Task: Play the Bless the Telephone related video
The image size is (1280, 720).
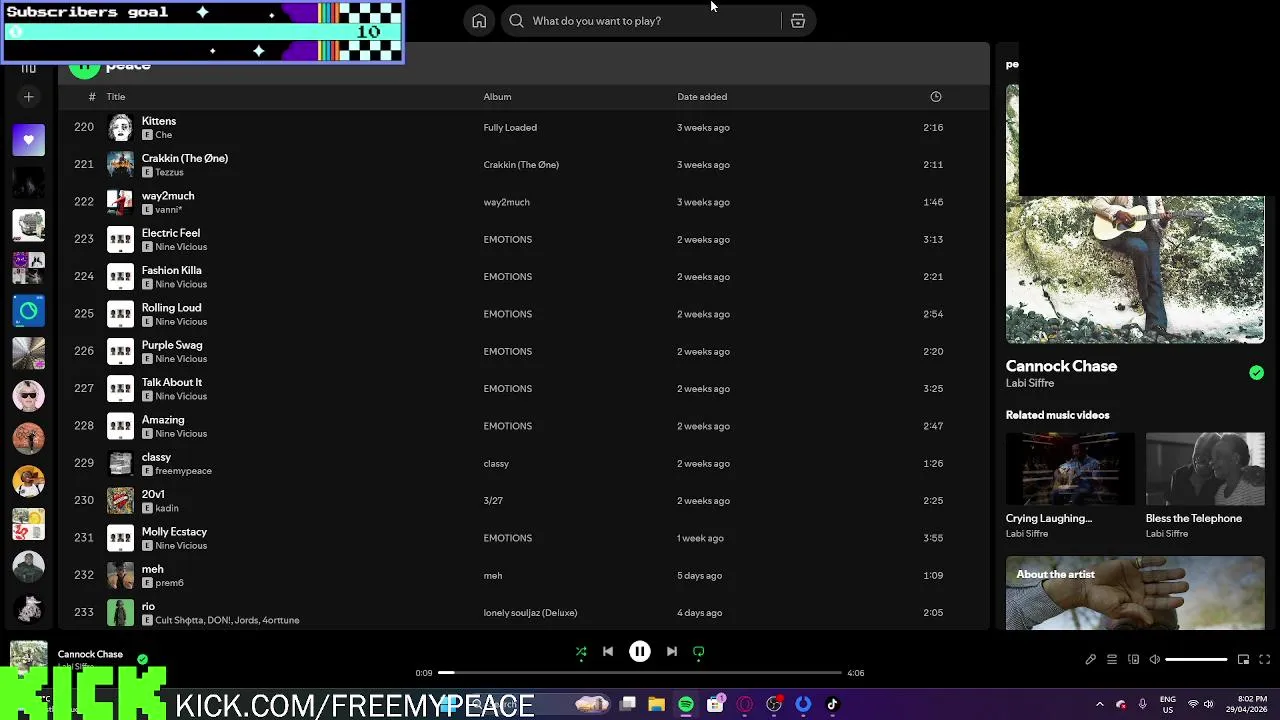Action: 1205,469
